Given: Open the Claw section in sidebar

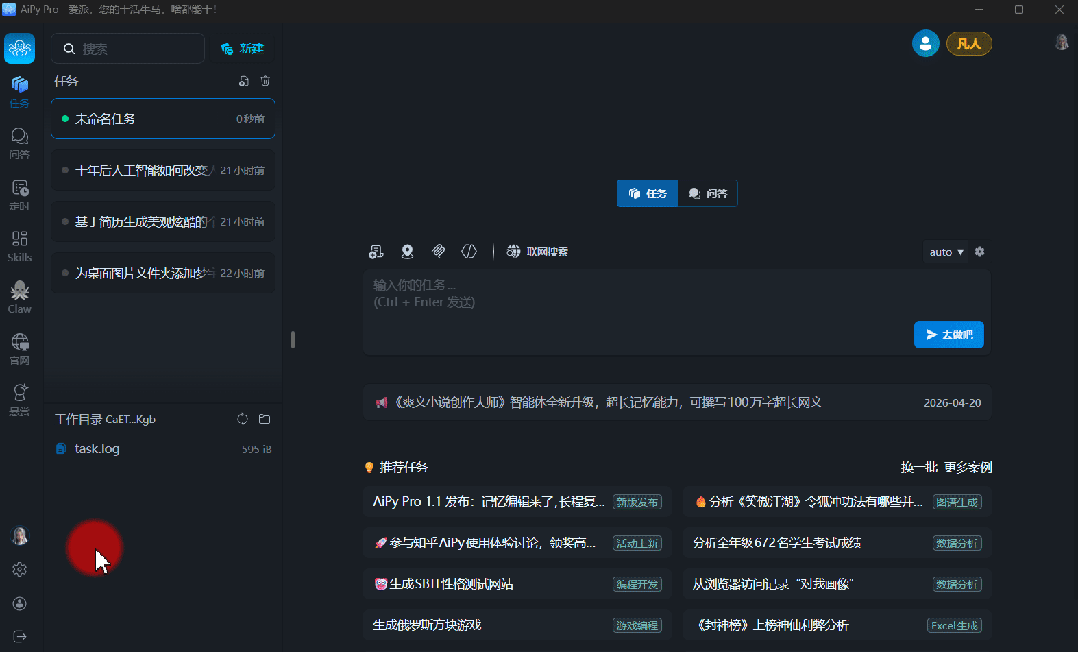Looking at the screenshot, I should pos(19,297).
